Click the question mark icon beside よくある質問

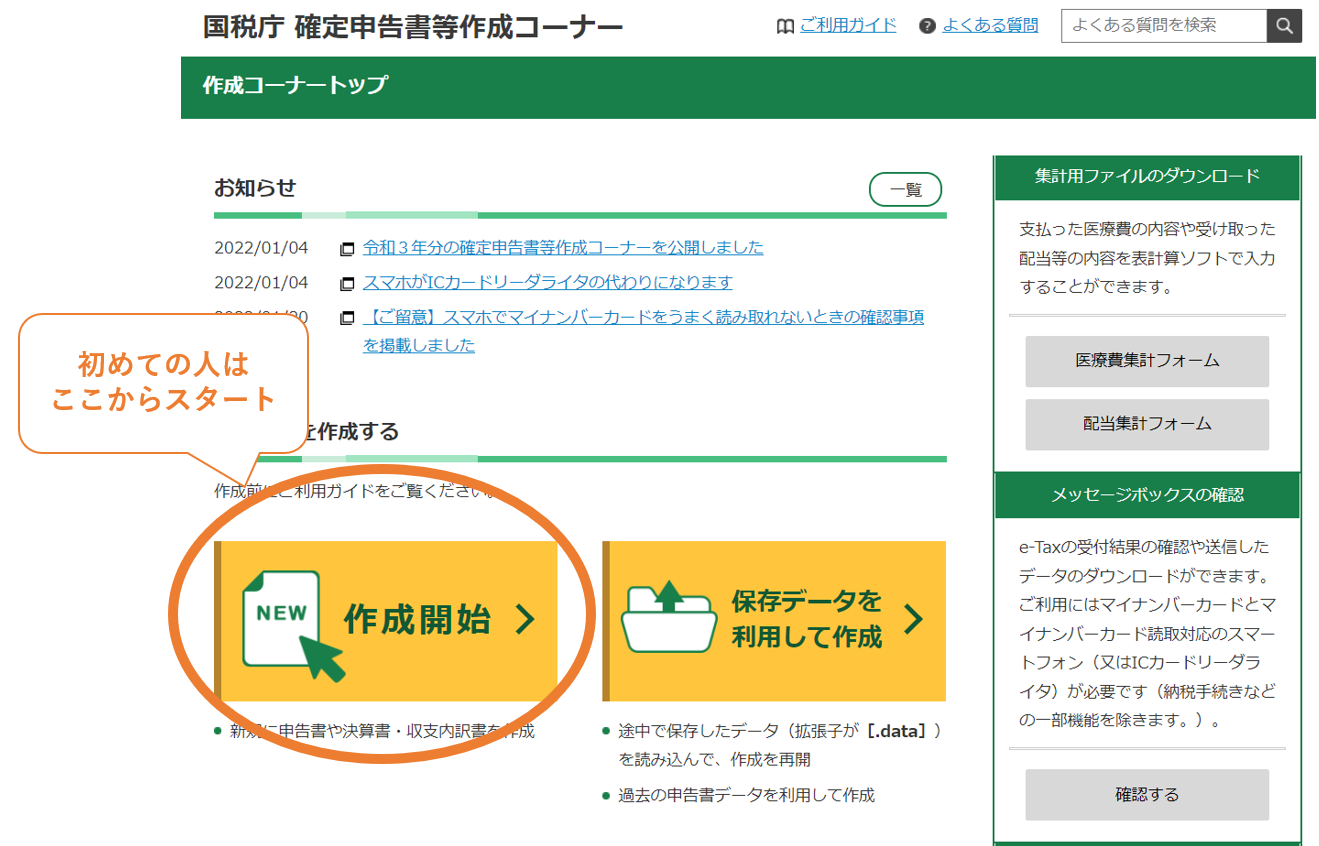[927, 26]
